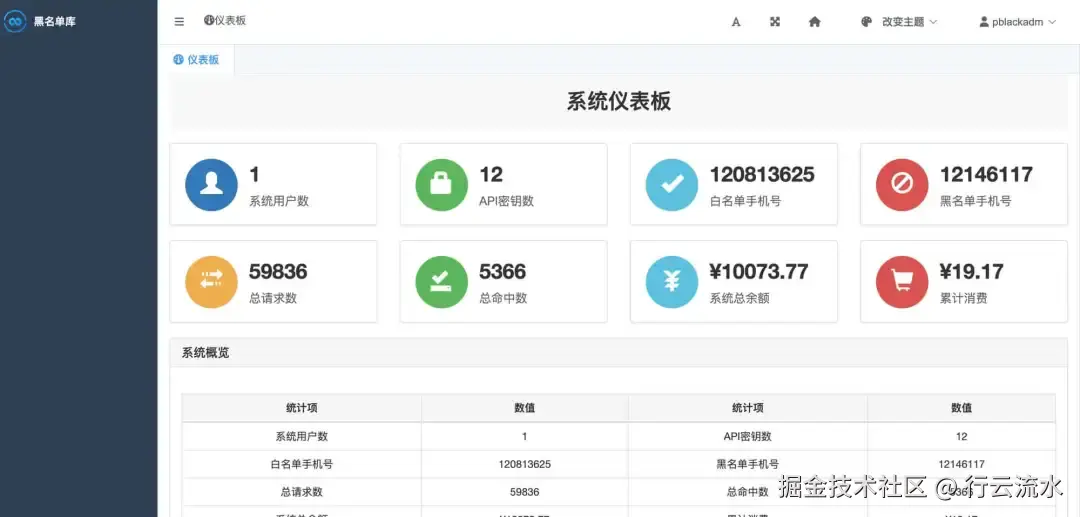Click the first 数值 table column header

coord(524,408)
